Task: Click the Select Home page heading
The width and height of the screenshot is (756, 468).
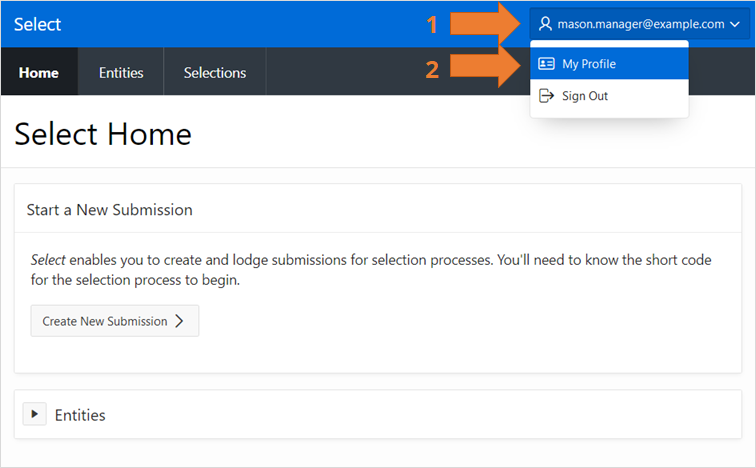Action: pos(103,133)
